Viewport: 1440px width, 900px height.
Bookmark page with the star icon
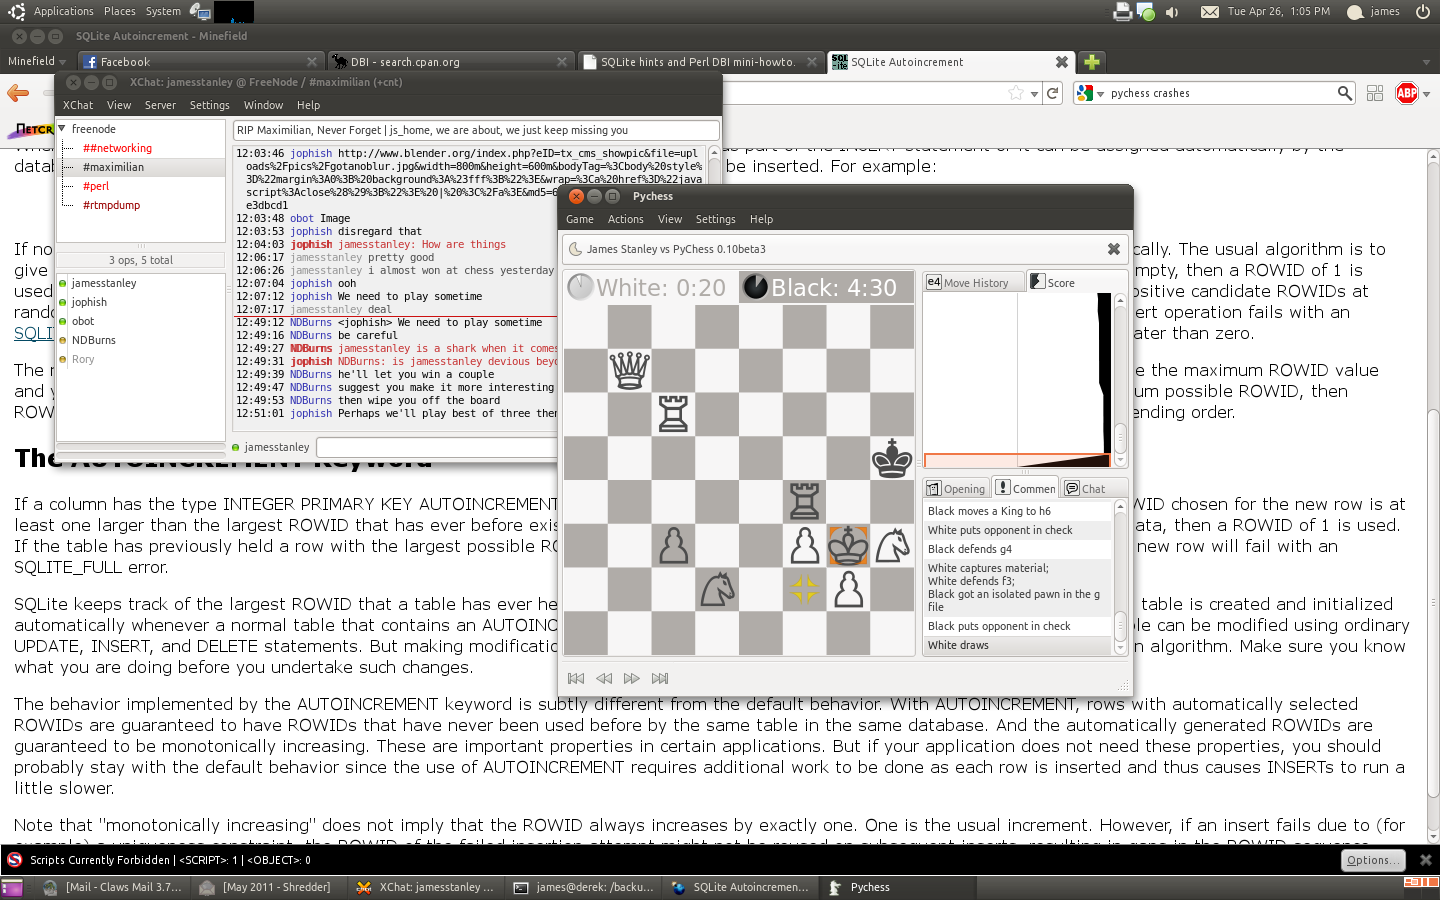click(1016, 93)
